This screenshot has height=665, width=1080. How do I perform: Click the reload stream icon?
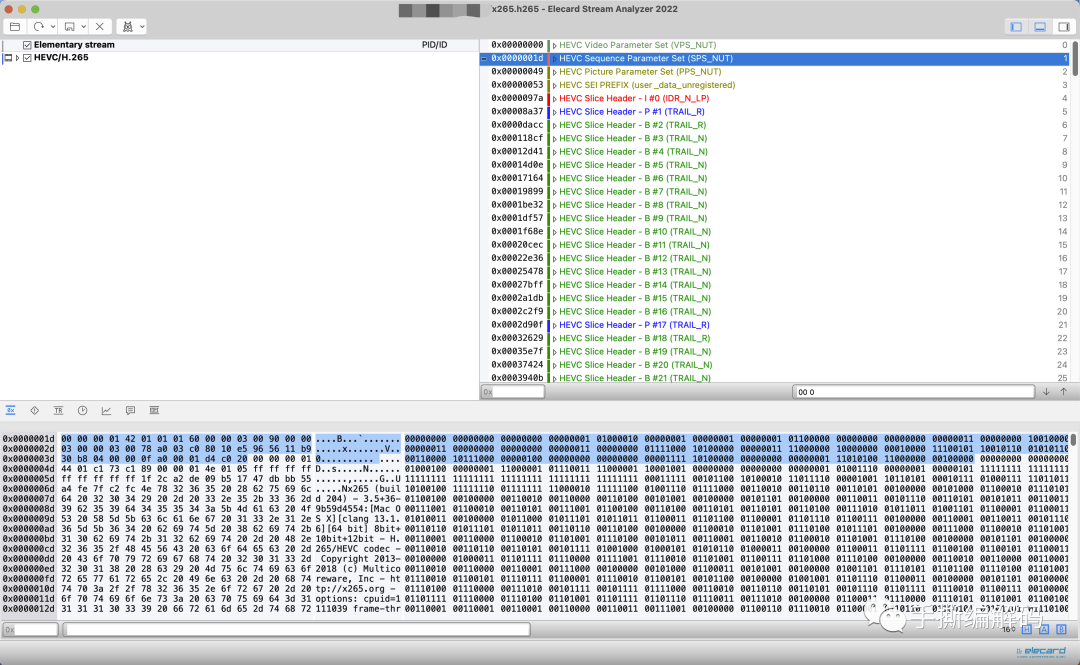point(39,26)
